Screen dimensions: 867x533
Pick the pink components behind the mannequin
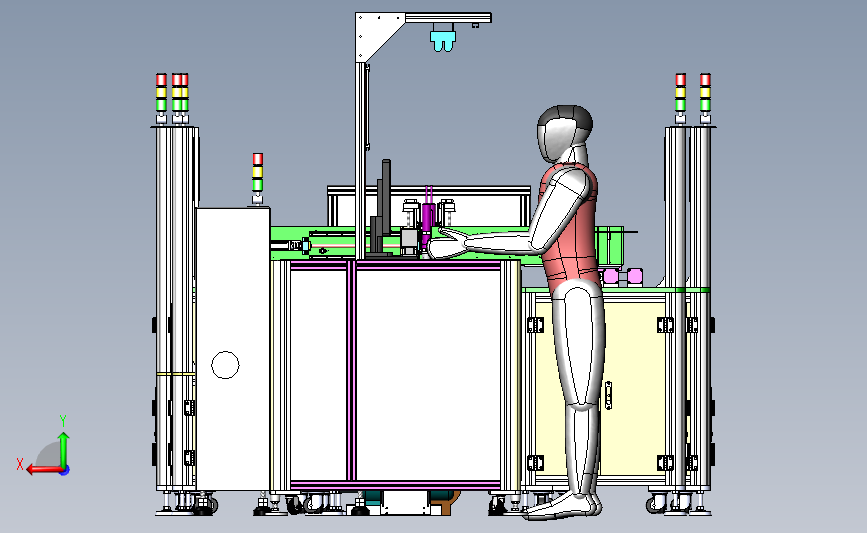coord(623,276)
